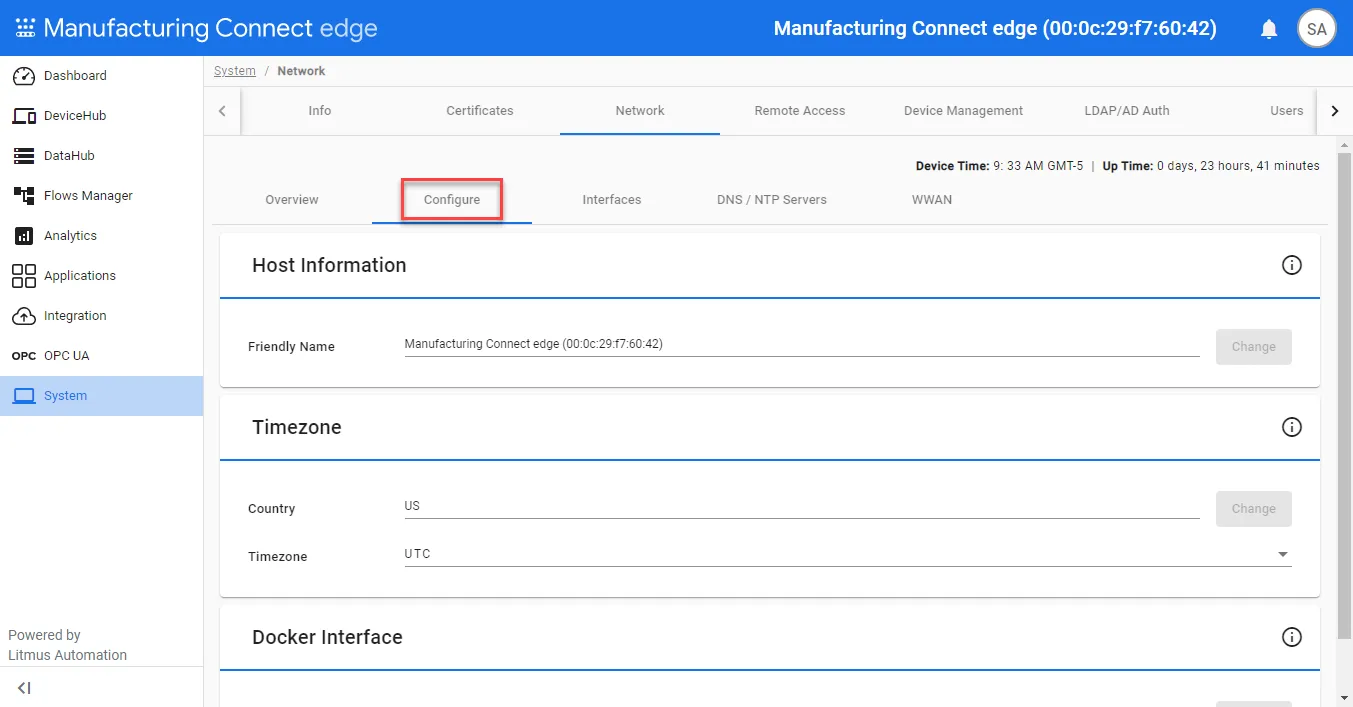
Task: Click Change button for Country
Action: coord(1254,509)
